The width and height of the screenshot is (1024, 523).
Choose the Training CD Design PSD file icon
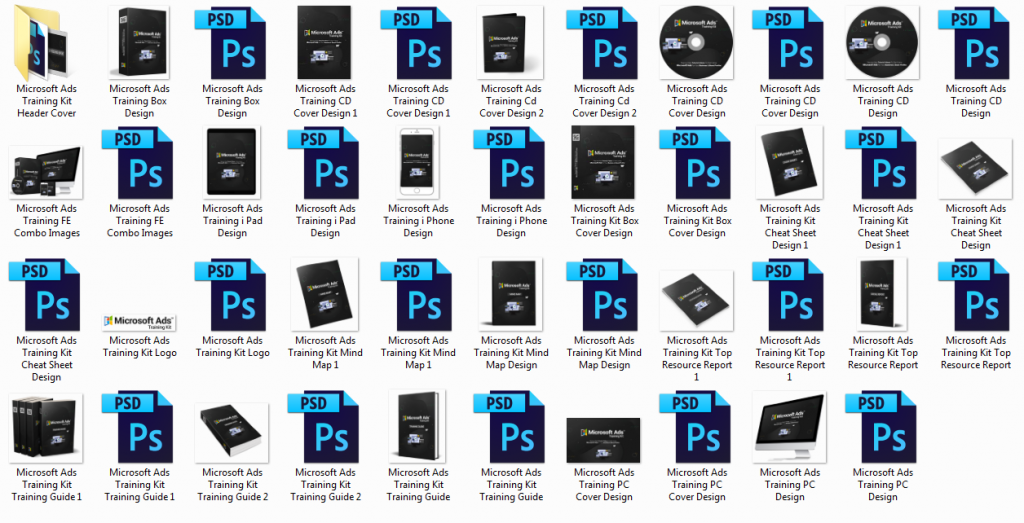pos(974,42)
